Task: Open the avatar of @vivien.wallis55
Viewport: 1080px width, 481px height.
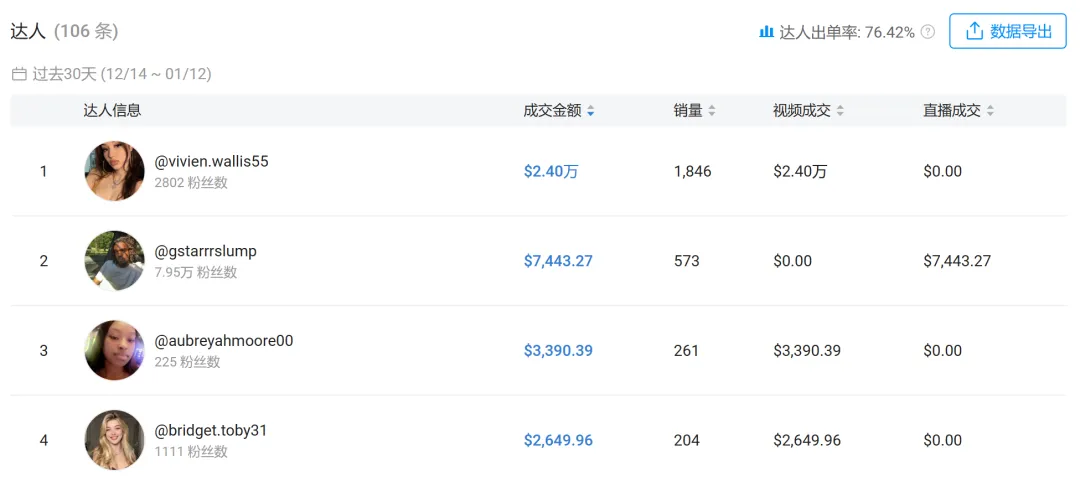Action: click(x=114, y=171)
